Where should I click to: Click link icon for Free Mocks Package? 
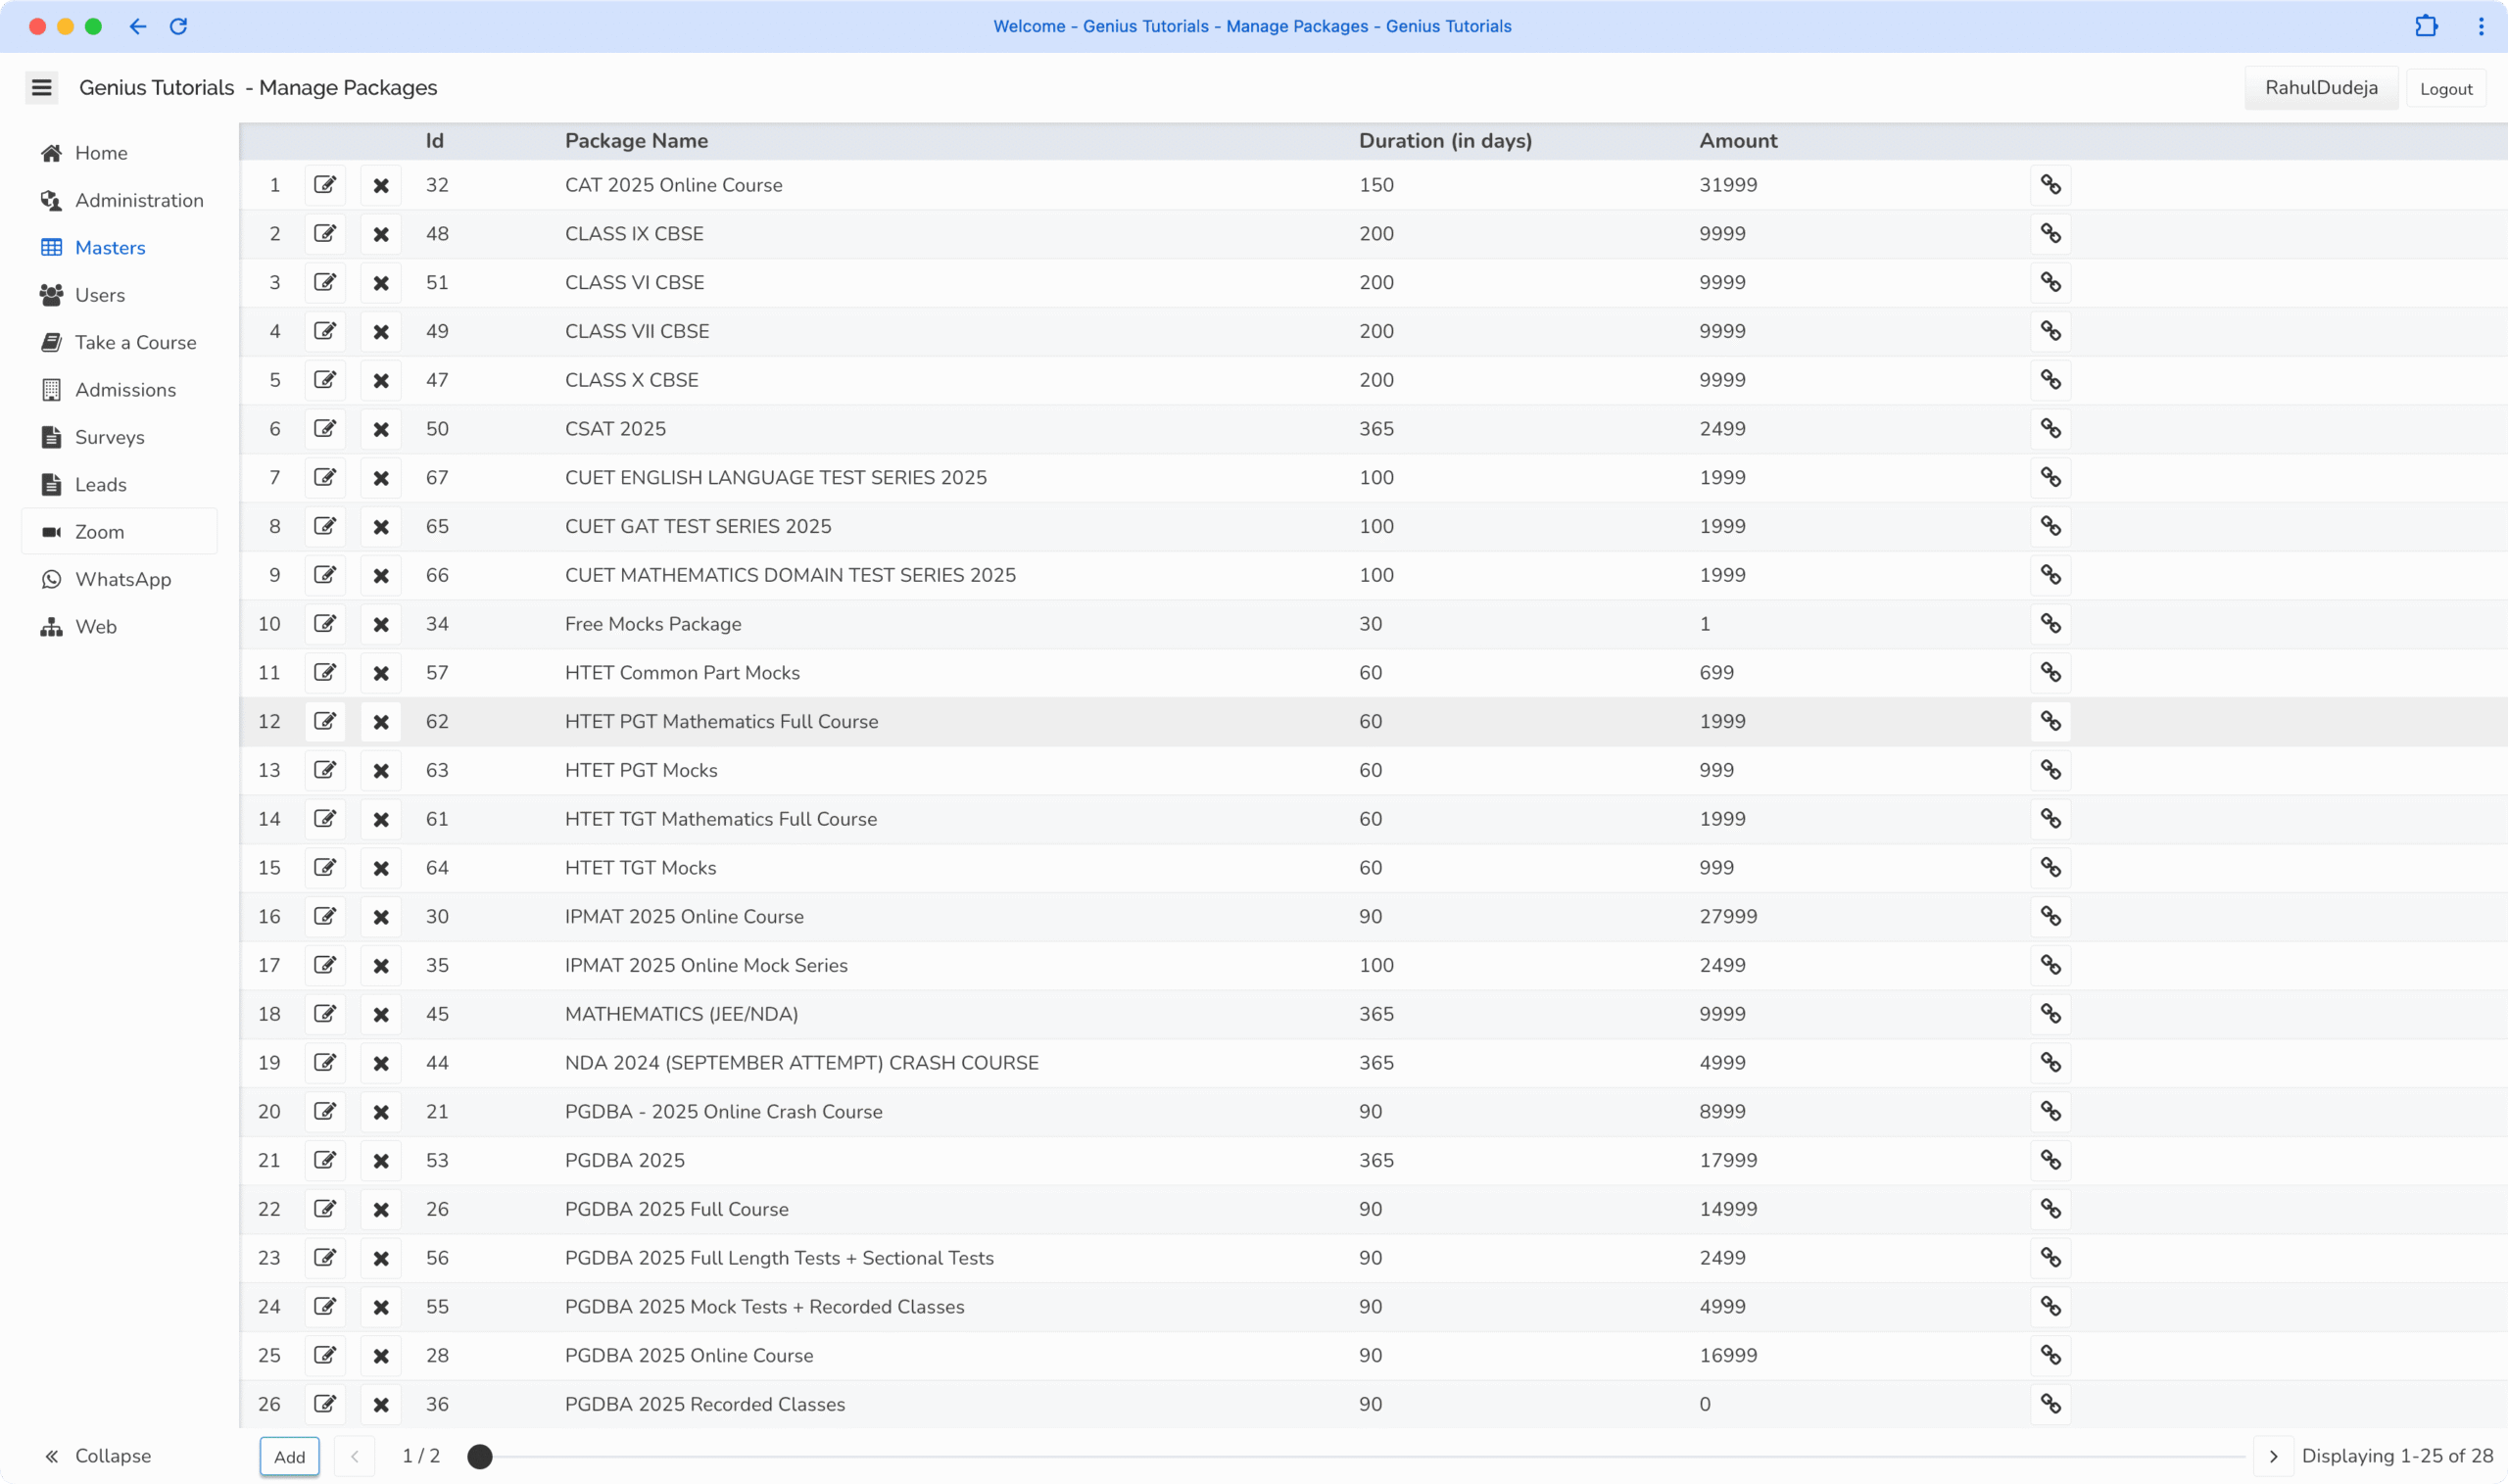[2050, 624]
